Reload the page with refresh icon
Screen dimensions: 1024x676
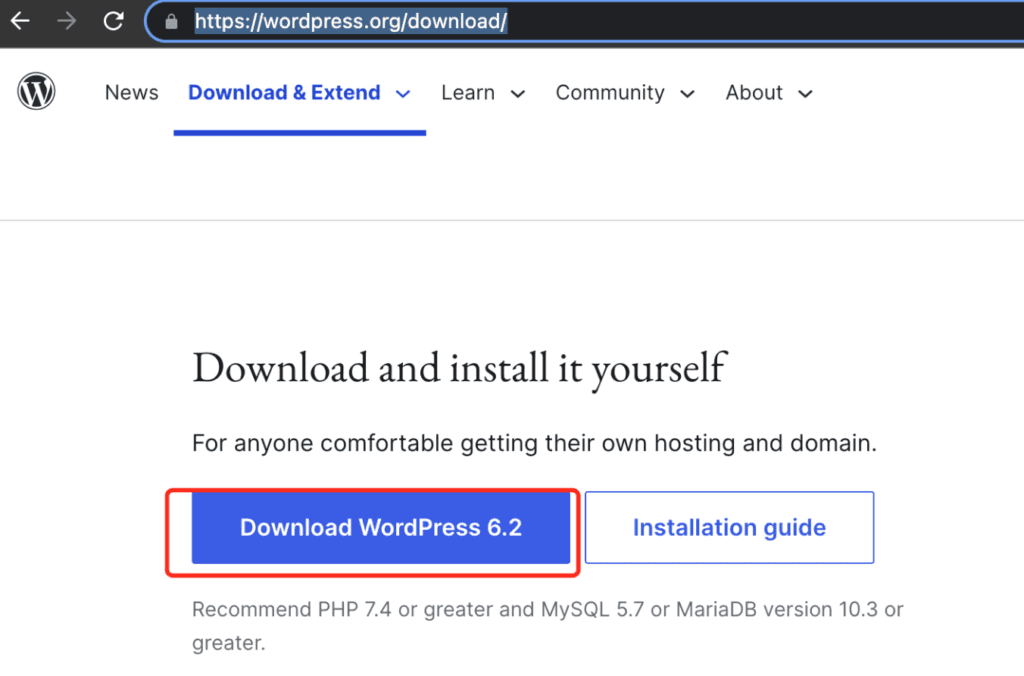point(114,22)
